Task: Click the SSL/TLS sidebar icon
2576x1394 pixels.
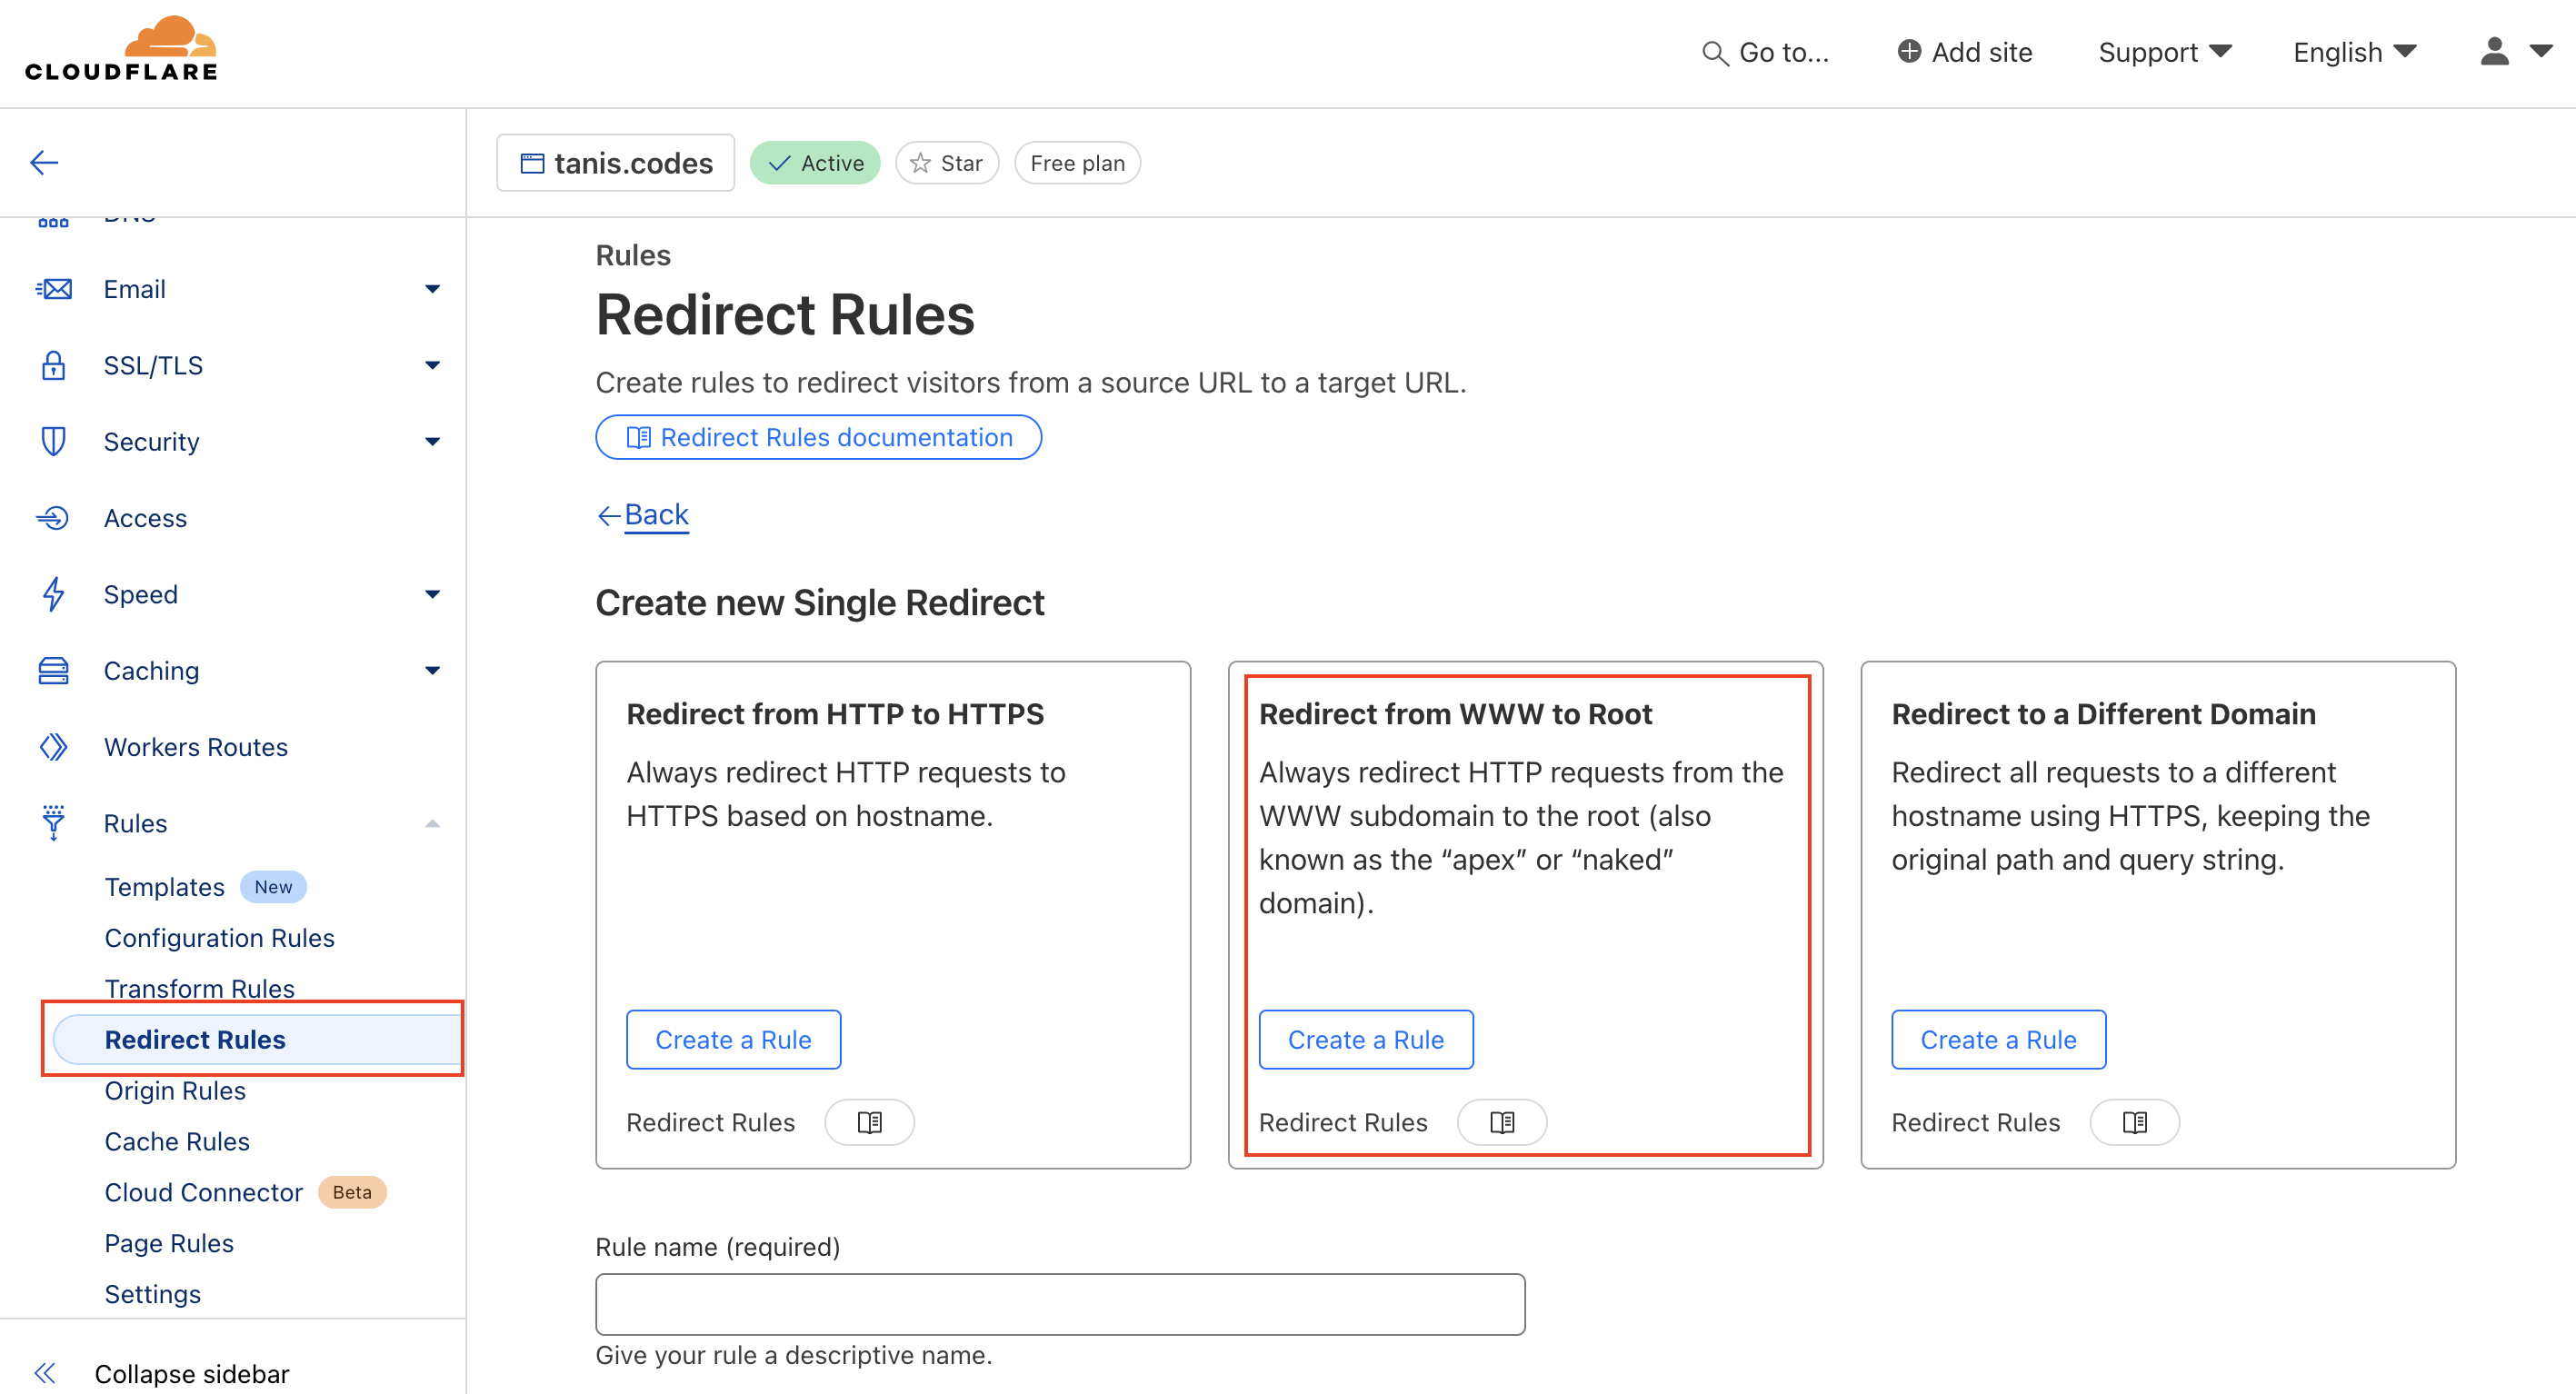Action: (x=52, y=365)
